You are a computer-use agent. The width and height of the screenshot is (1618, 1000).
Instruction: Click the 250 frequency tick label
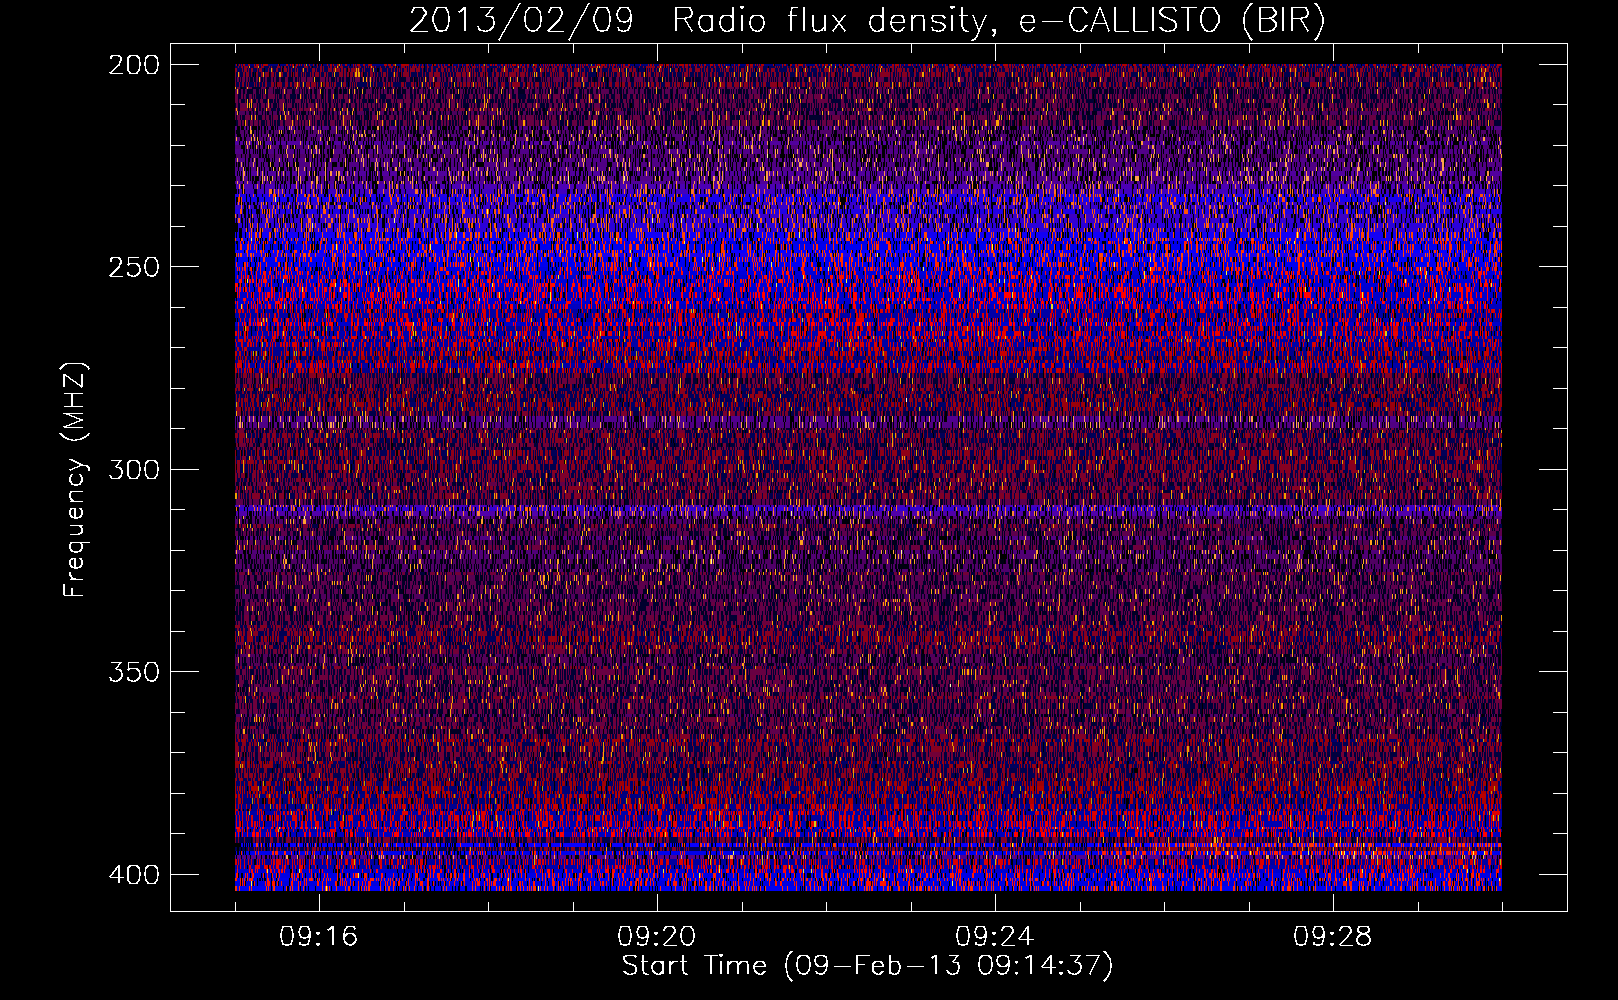point(133,267)
